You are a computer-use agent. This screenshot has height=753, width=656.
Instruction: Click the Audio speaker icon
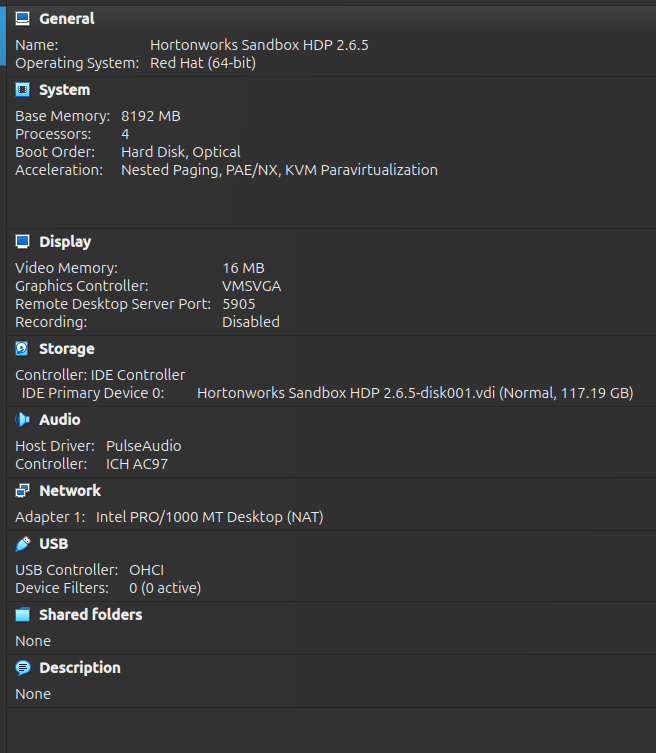coord(23,420)
